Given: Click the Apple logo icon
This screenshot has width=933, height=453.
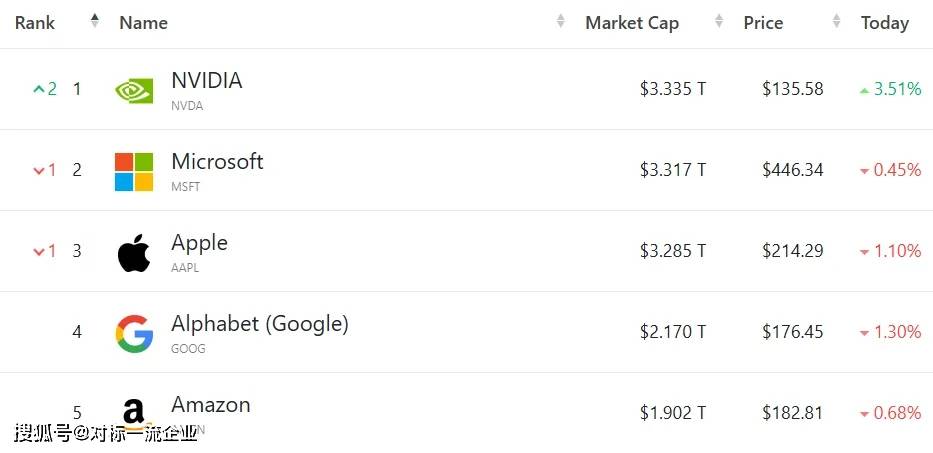Looking at the screenshot, I should pos(134,253).
